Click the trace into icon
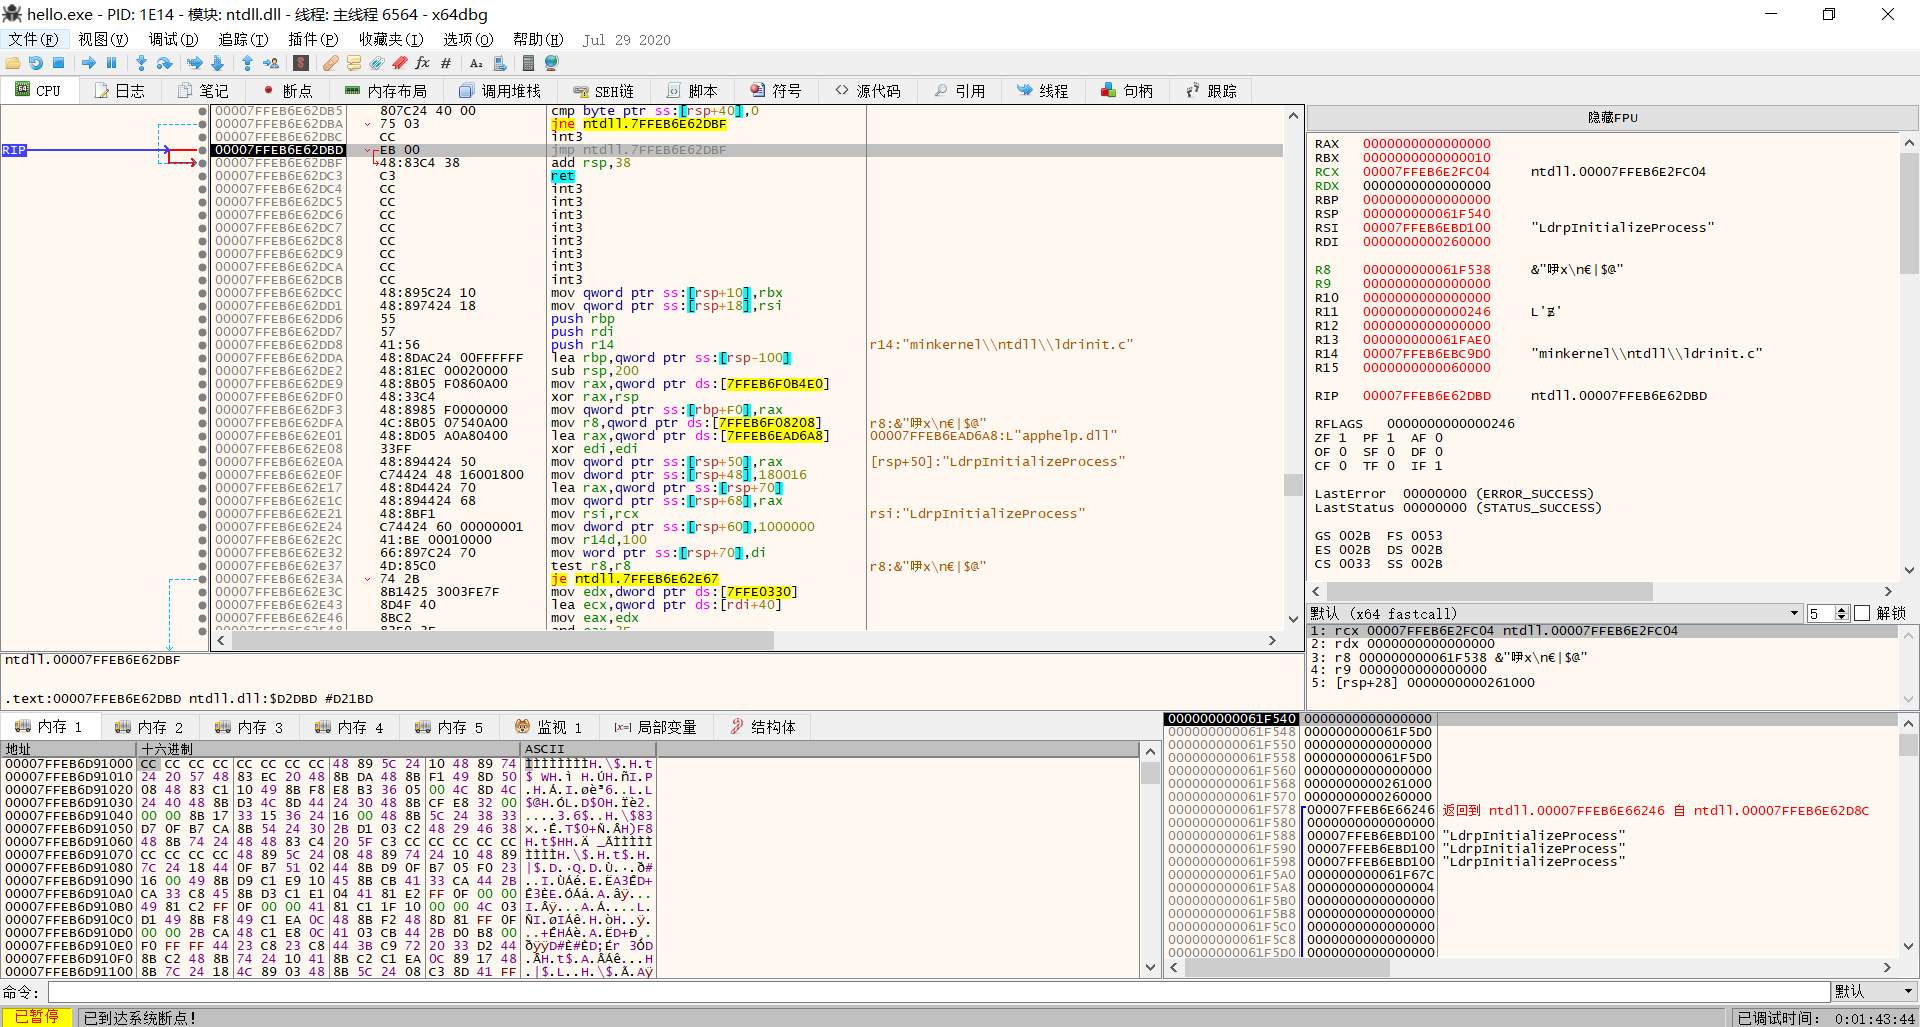 [195, 63]
